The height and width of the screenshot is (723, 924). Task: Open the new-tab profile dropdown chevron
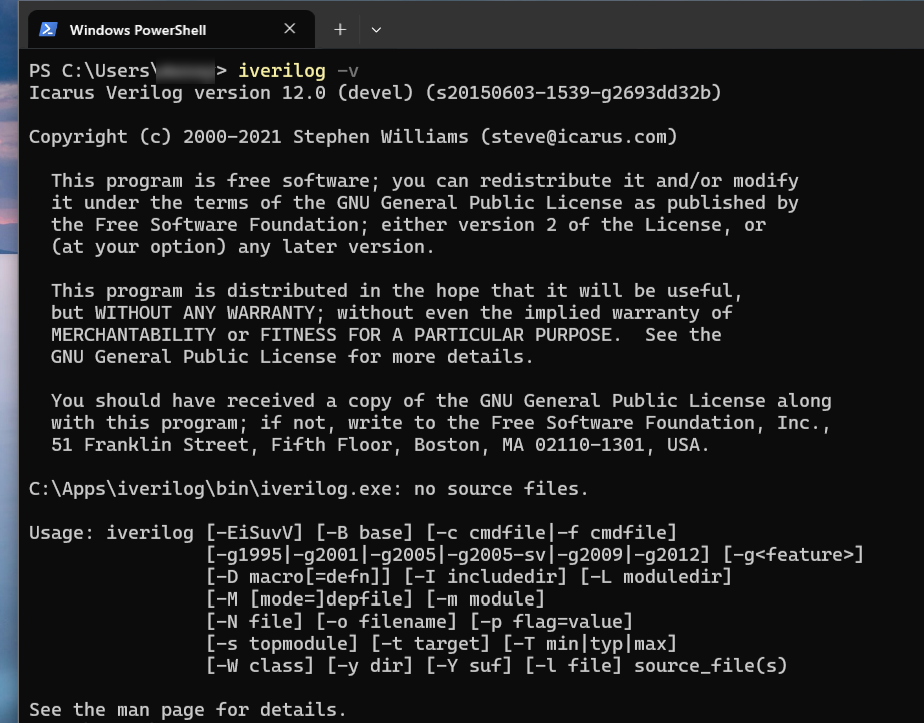tap(376, 29)
